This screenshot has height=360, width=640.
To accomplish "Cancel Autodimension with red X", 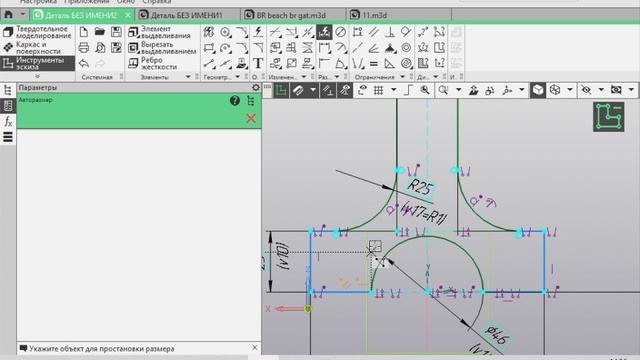I will pos(251,118).
